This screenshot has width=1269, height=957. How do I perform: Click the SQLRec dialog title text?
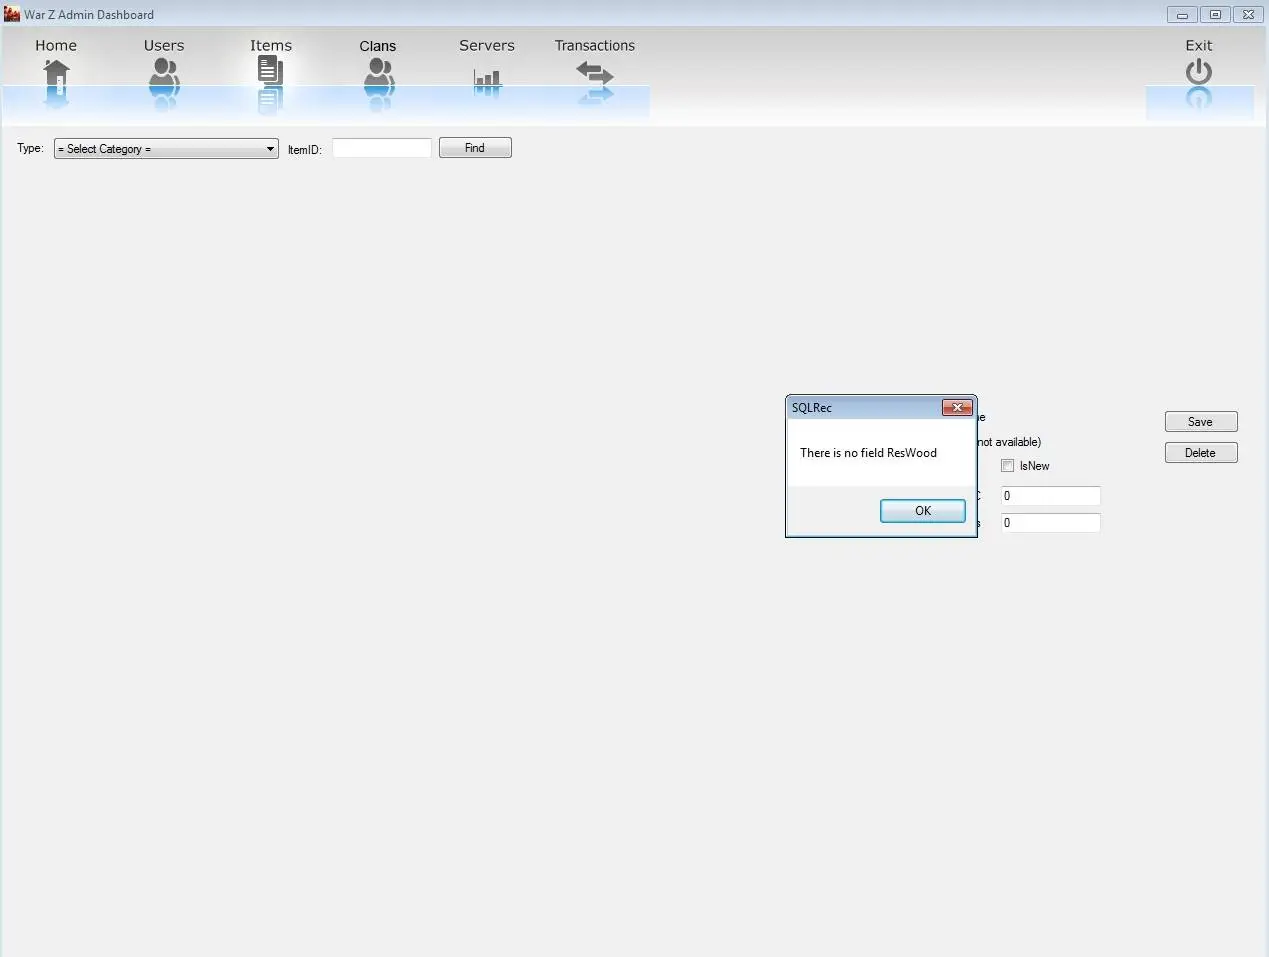click(812, 408)
